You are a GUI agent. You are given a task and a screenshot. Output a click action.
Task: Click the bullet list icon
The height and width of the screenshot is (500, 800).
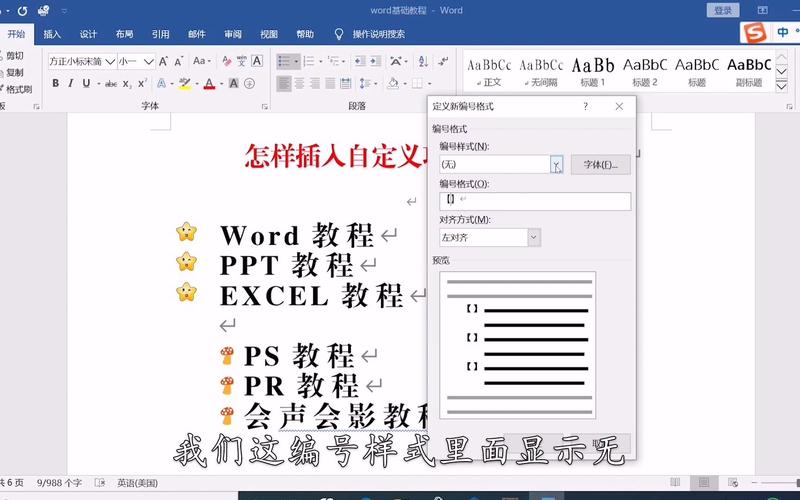pyautogui.click(x=284, y=61)
